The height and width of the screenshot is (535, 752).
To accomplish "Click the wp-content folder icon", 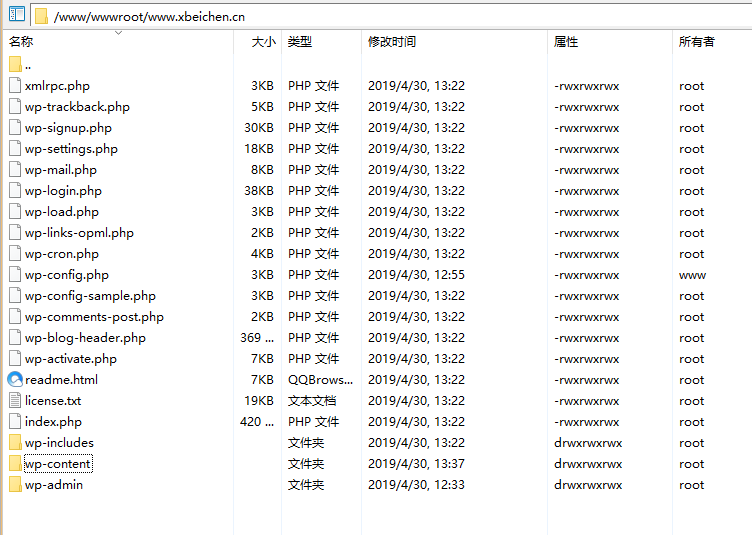I will click(x=15, y=464).
